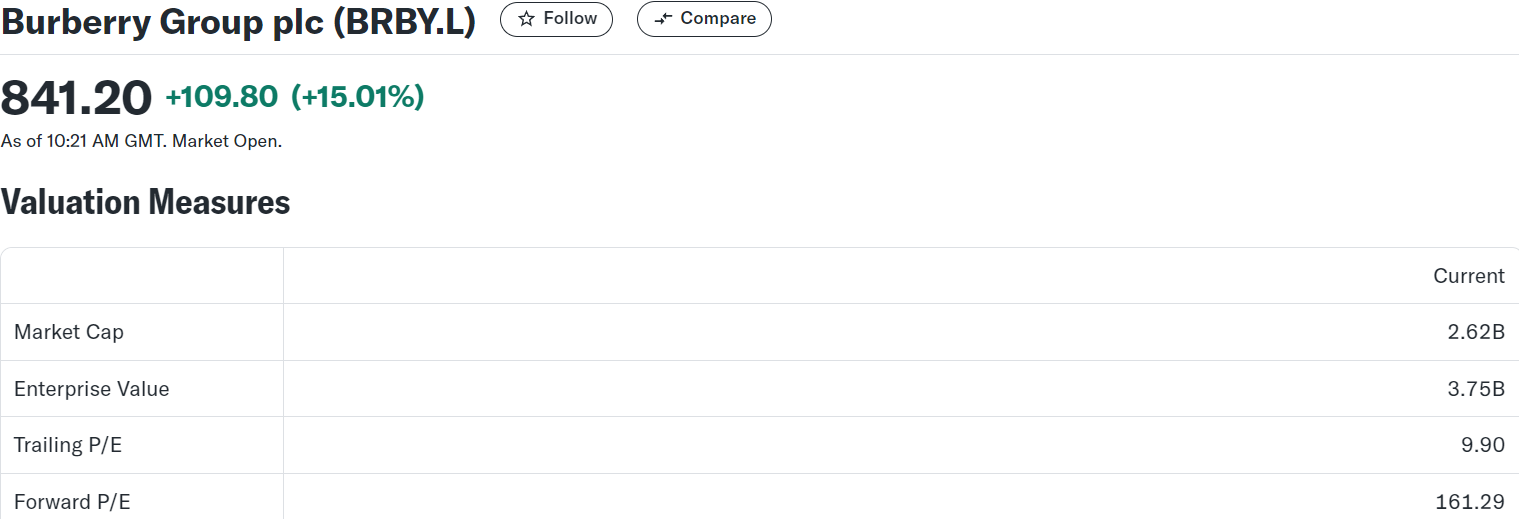Screen dimensions: 1519x519
Task: Select the Market Cap row label
Action: [69, 332]
